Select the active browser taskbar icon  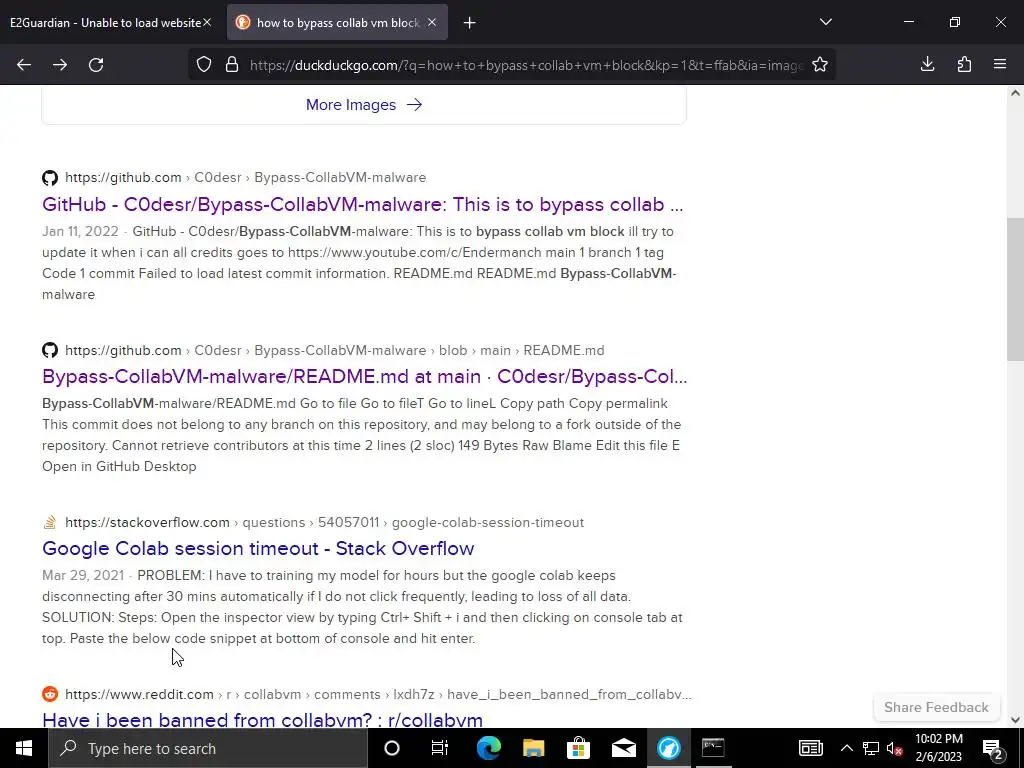click(669, 748)
